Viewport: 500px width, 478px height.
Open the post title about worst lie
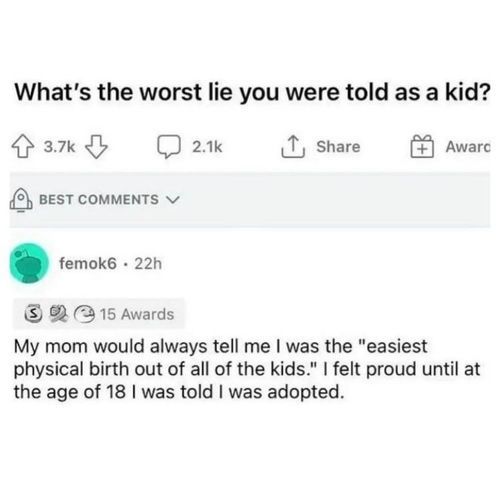coord(252,92)
